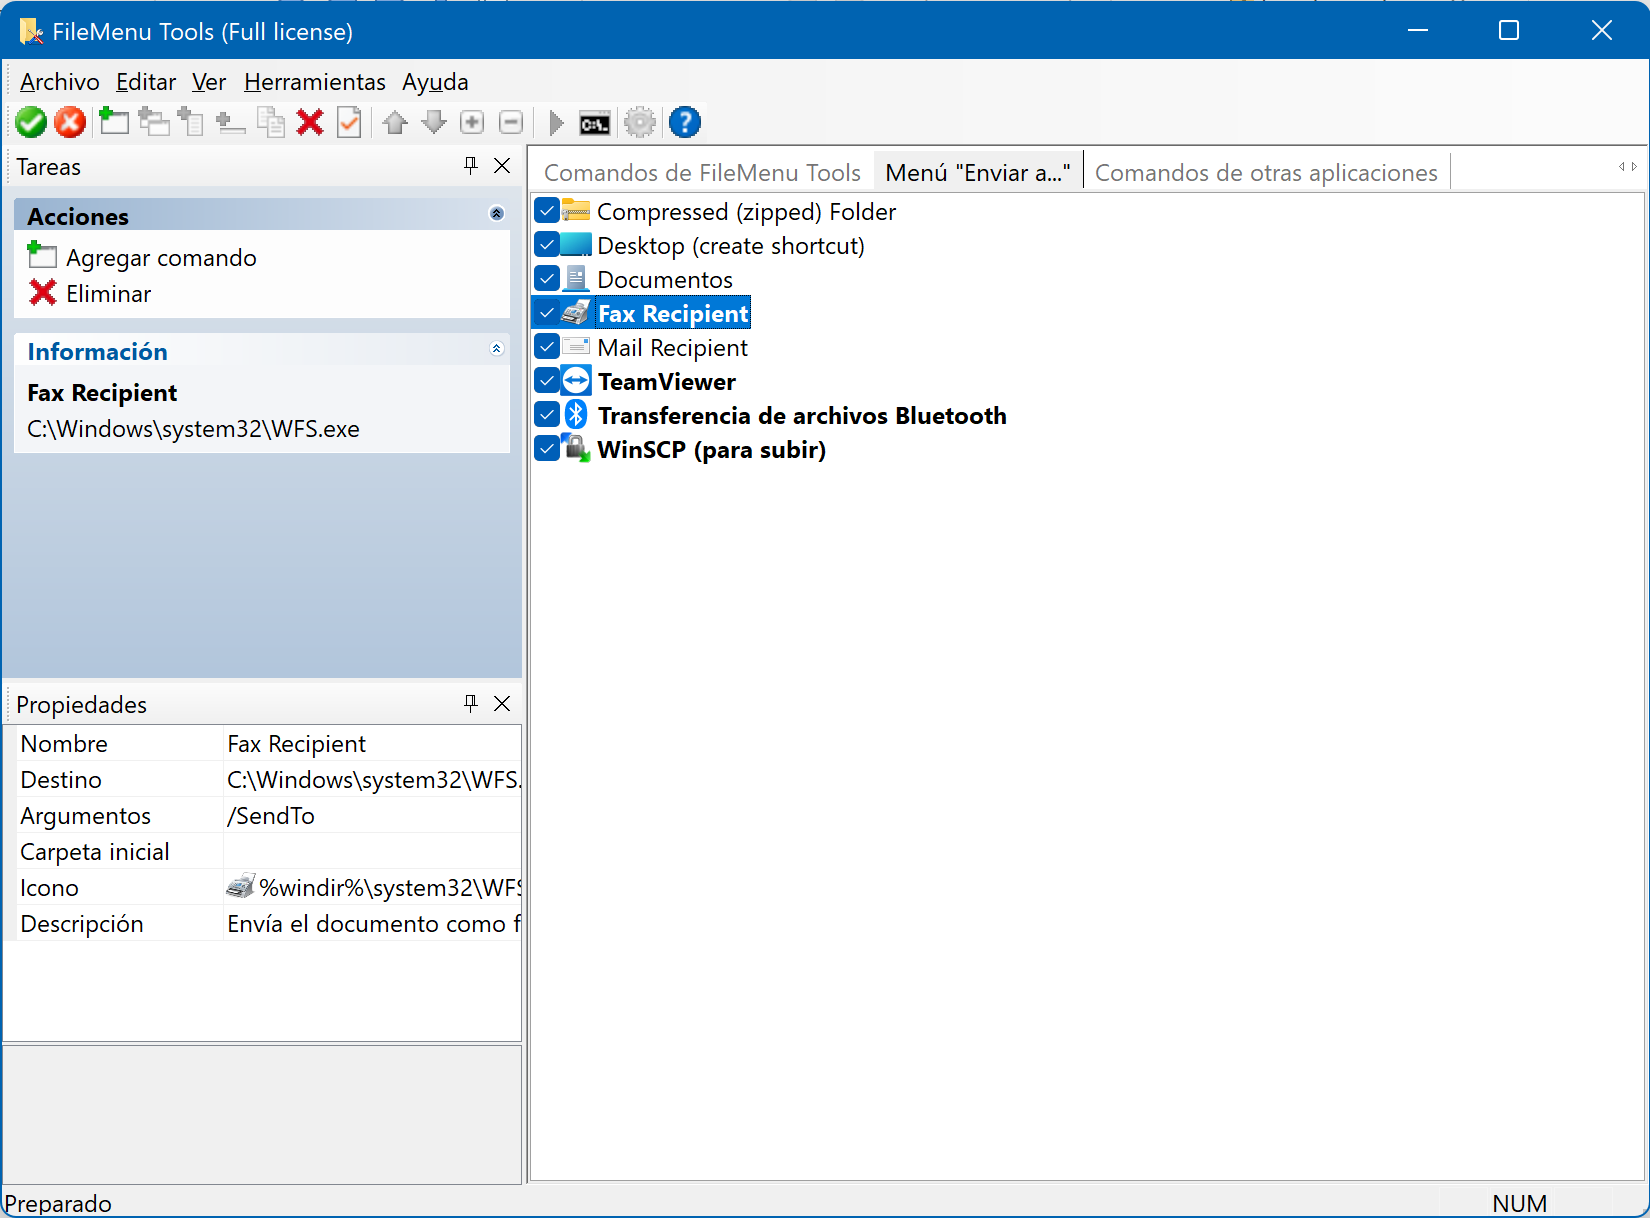Toggle Transferencia de archivos Bluetooth checkbox

click(547, 415)
